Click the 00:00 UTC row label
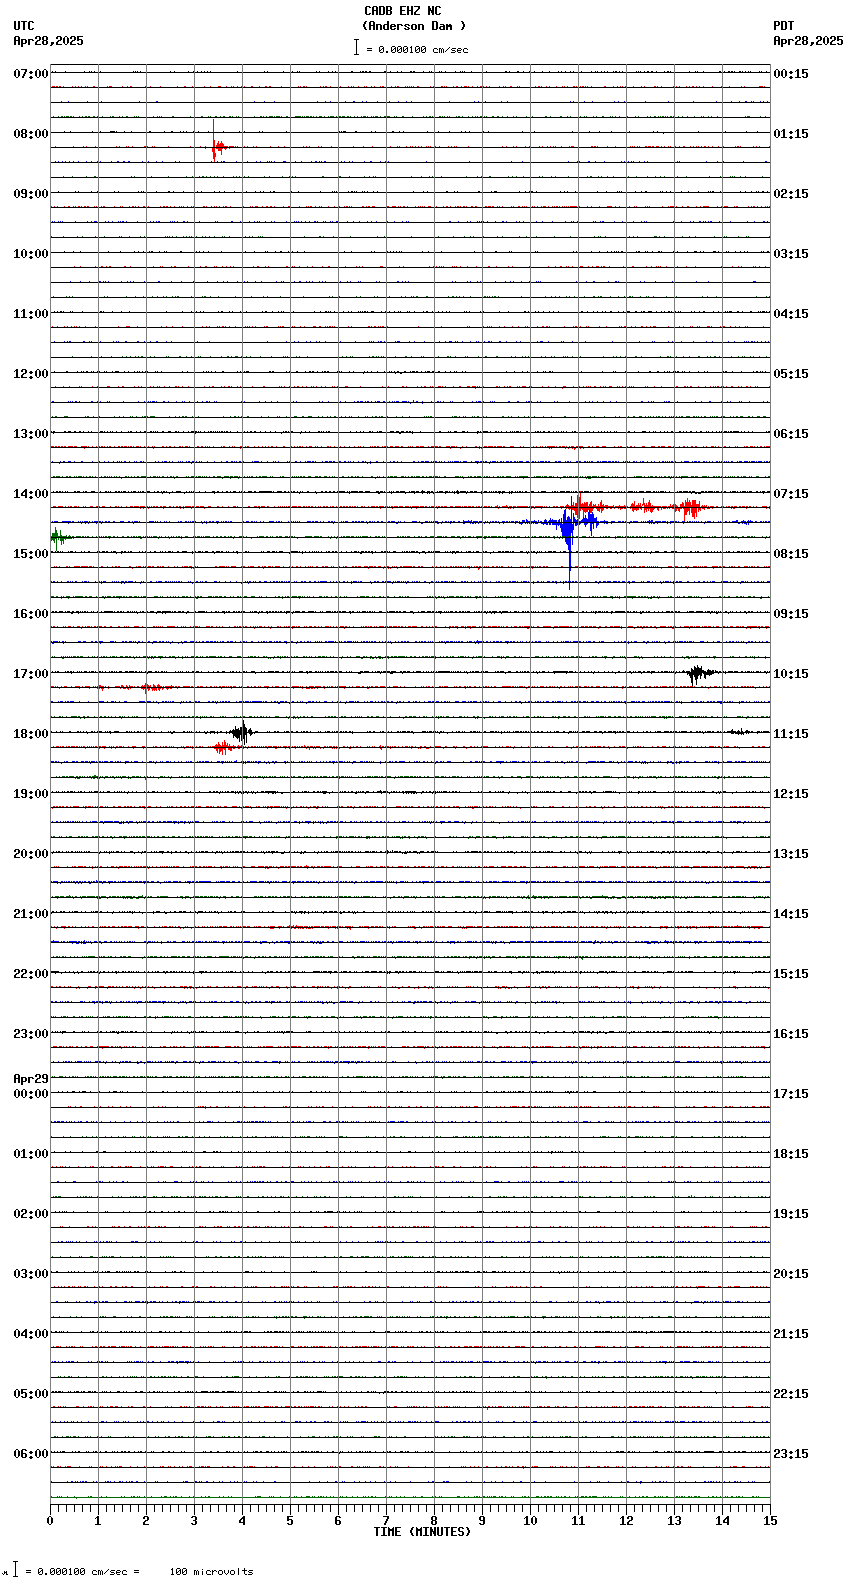The height and width of the screenshot is (1584, 850). click(31, 1094)
